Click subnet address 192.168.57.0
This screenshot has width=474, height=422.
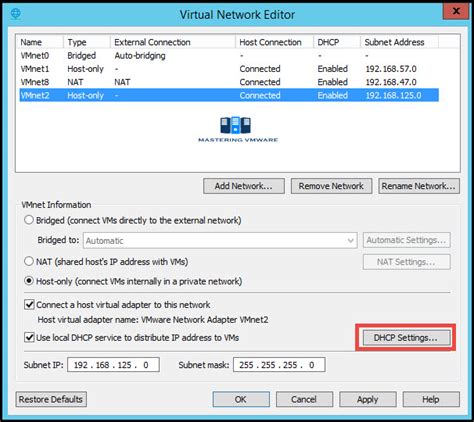391,69
